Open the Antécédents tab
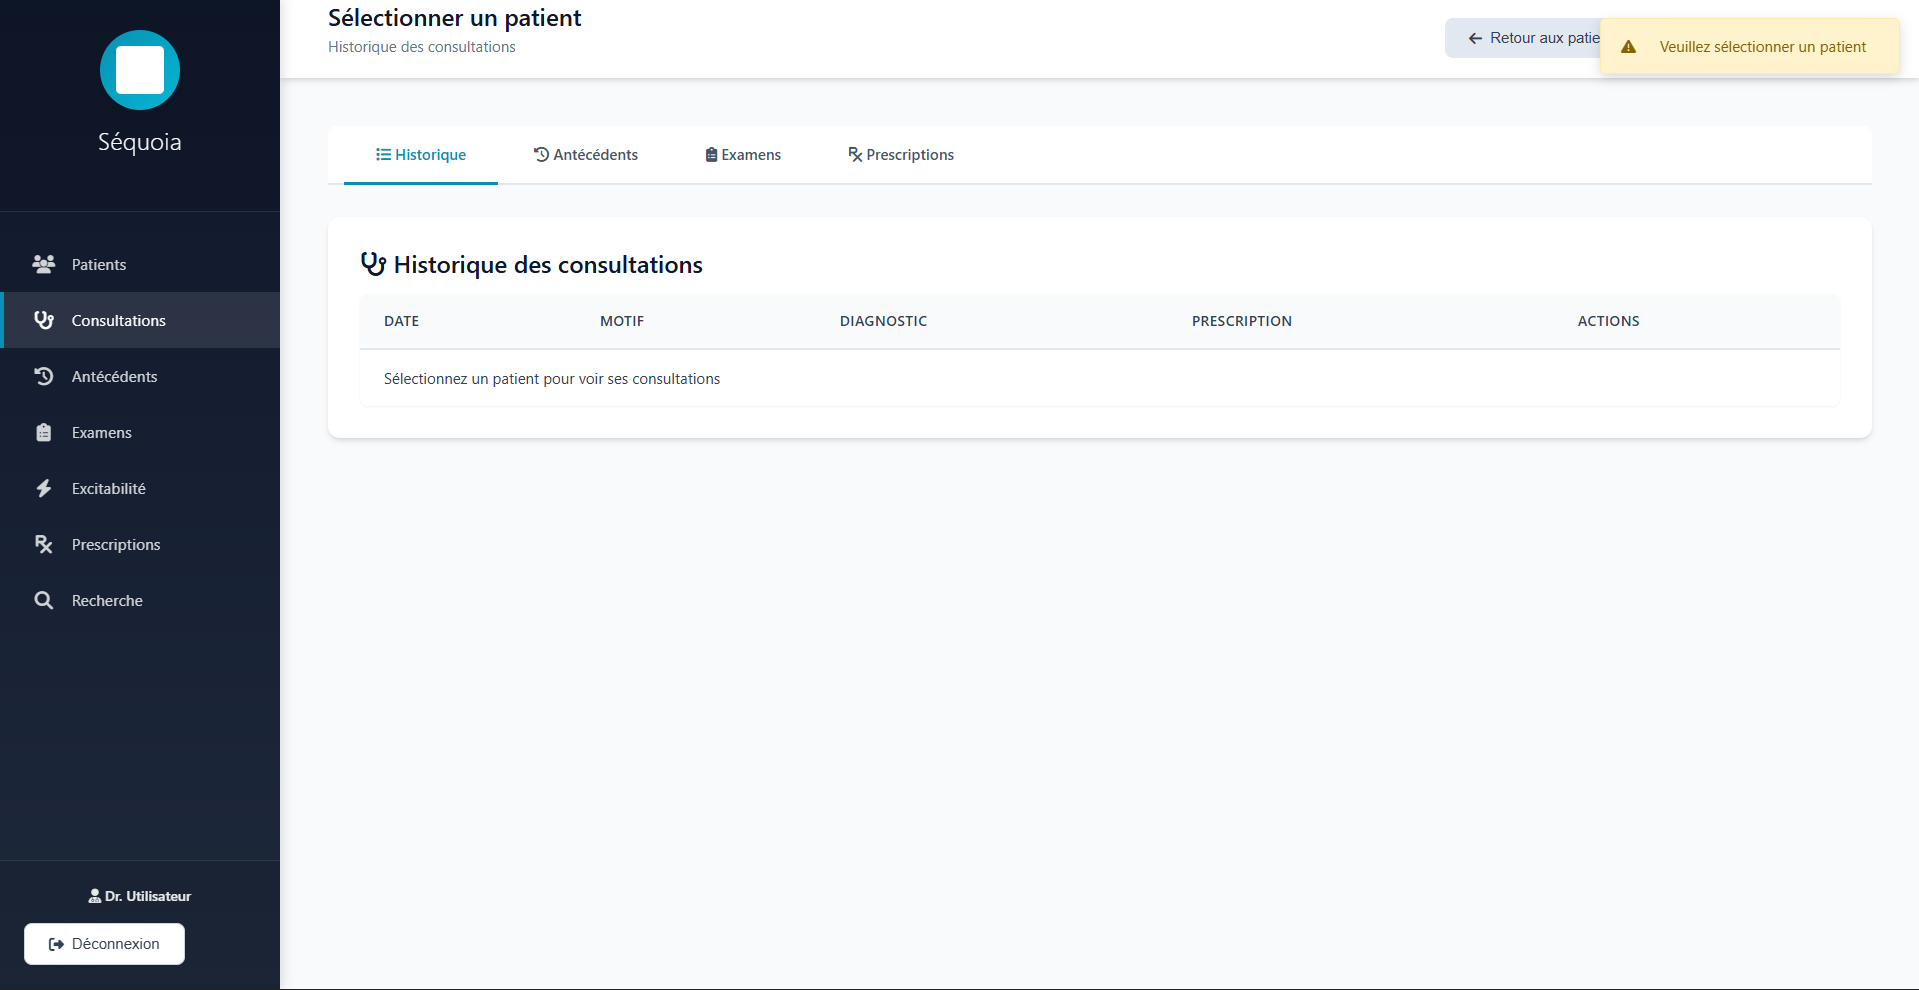The width and height of the screenshot is (1919, 990). pyautogui.click(x=586, y=155)
